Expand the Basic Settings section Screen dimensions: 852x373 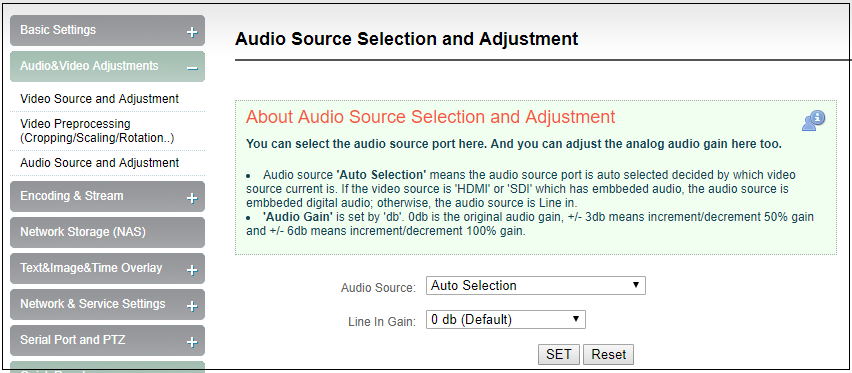point(107,30)
